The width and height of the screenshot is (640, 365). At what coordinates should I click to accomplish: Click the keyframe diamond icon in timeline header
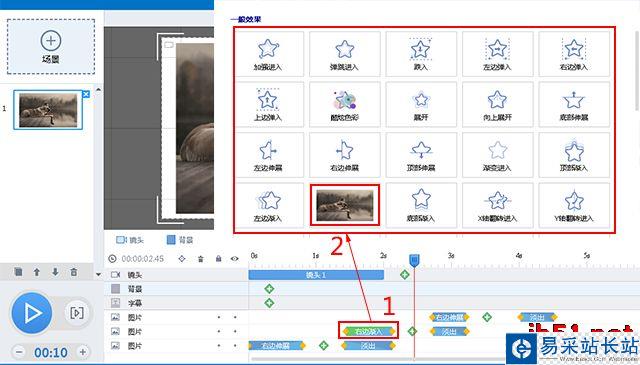click(182, 259)
